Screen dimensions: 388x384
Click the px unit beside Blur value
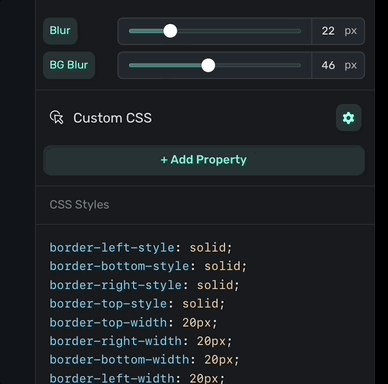351,31
